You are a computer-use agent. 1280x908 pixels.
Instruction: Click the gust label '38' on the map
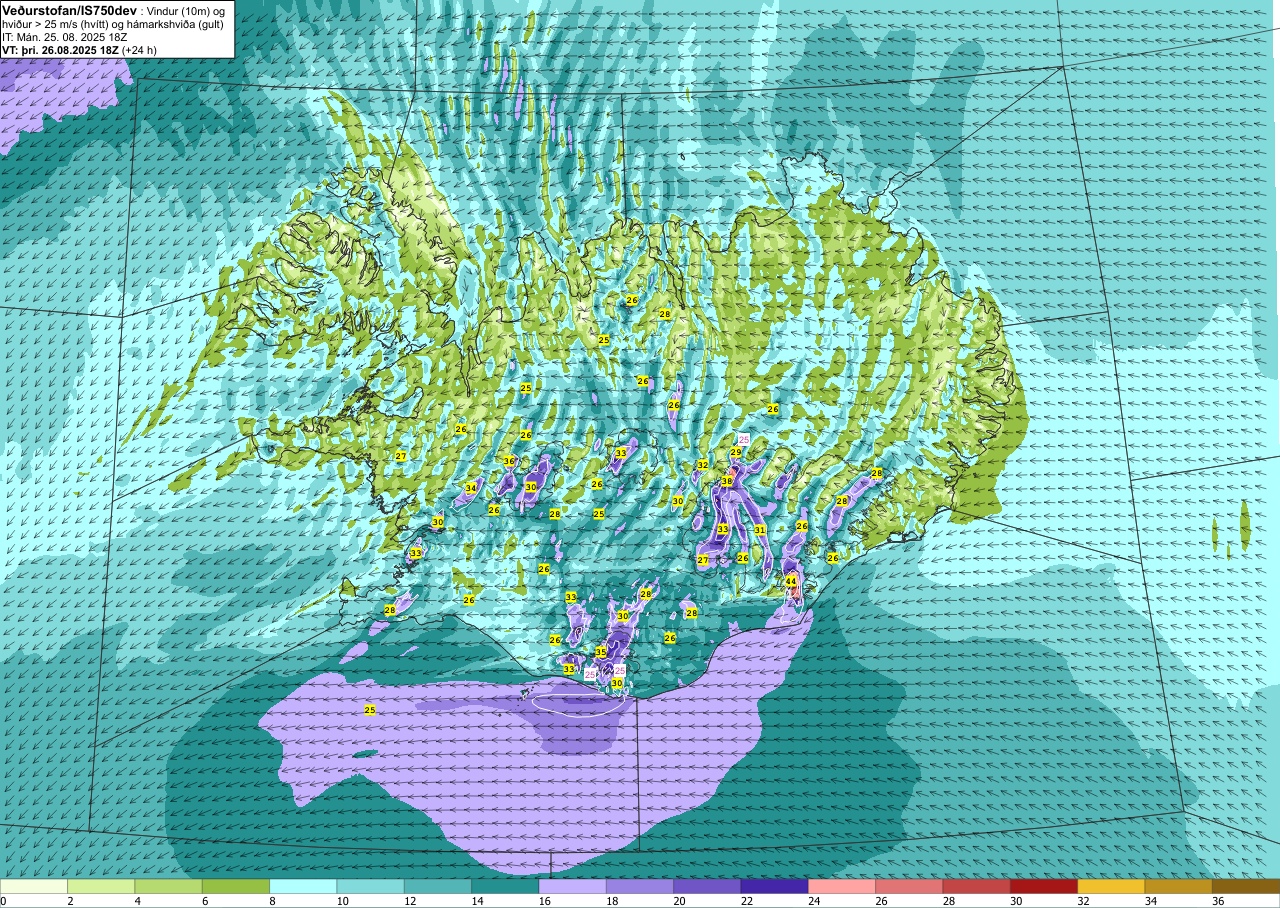click(727, 481)
